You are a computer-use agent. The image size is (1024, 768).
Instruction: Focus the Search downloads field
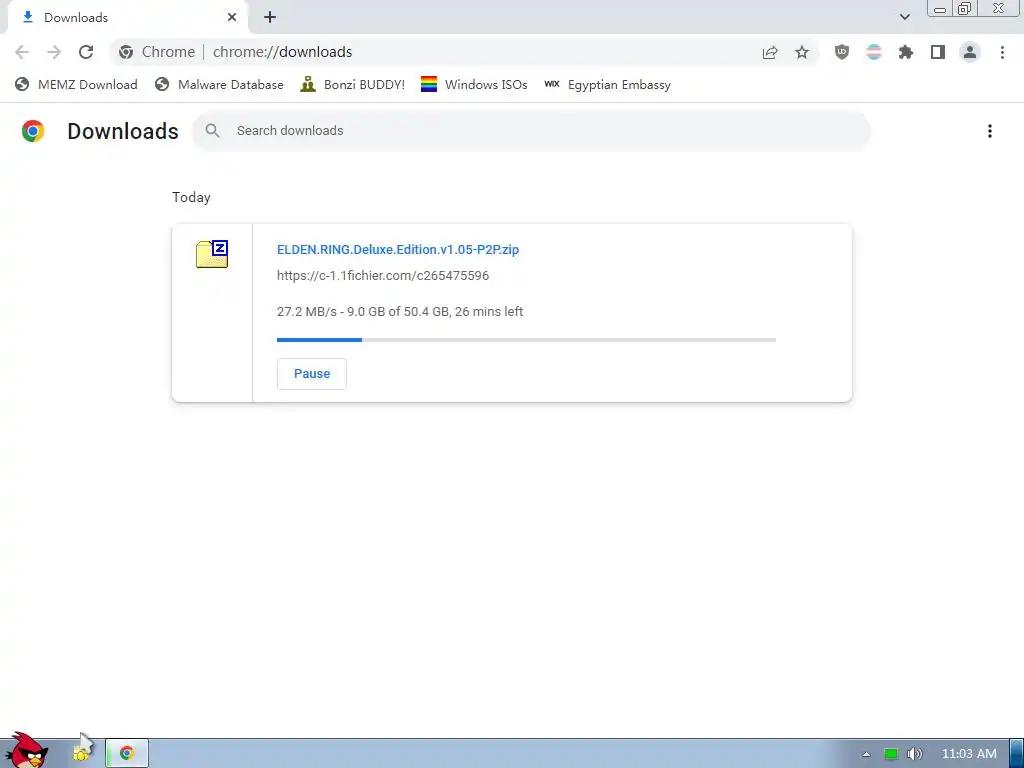[x=531, y=131]
